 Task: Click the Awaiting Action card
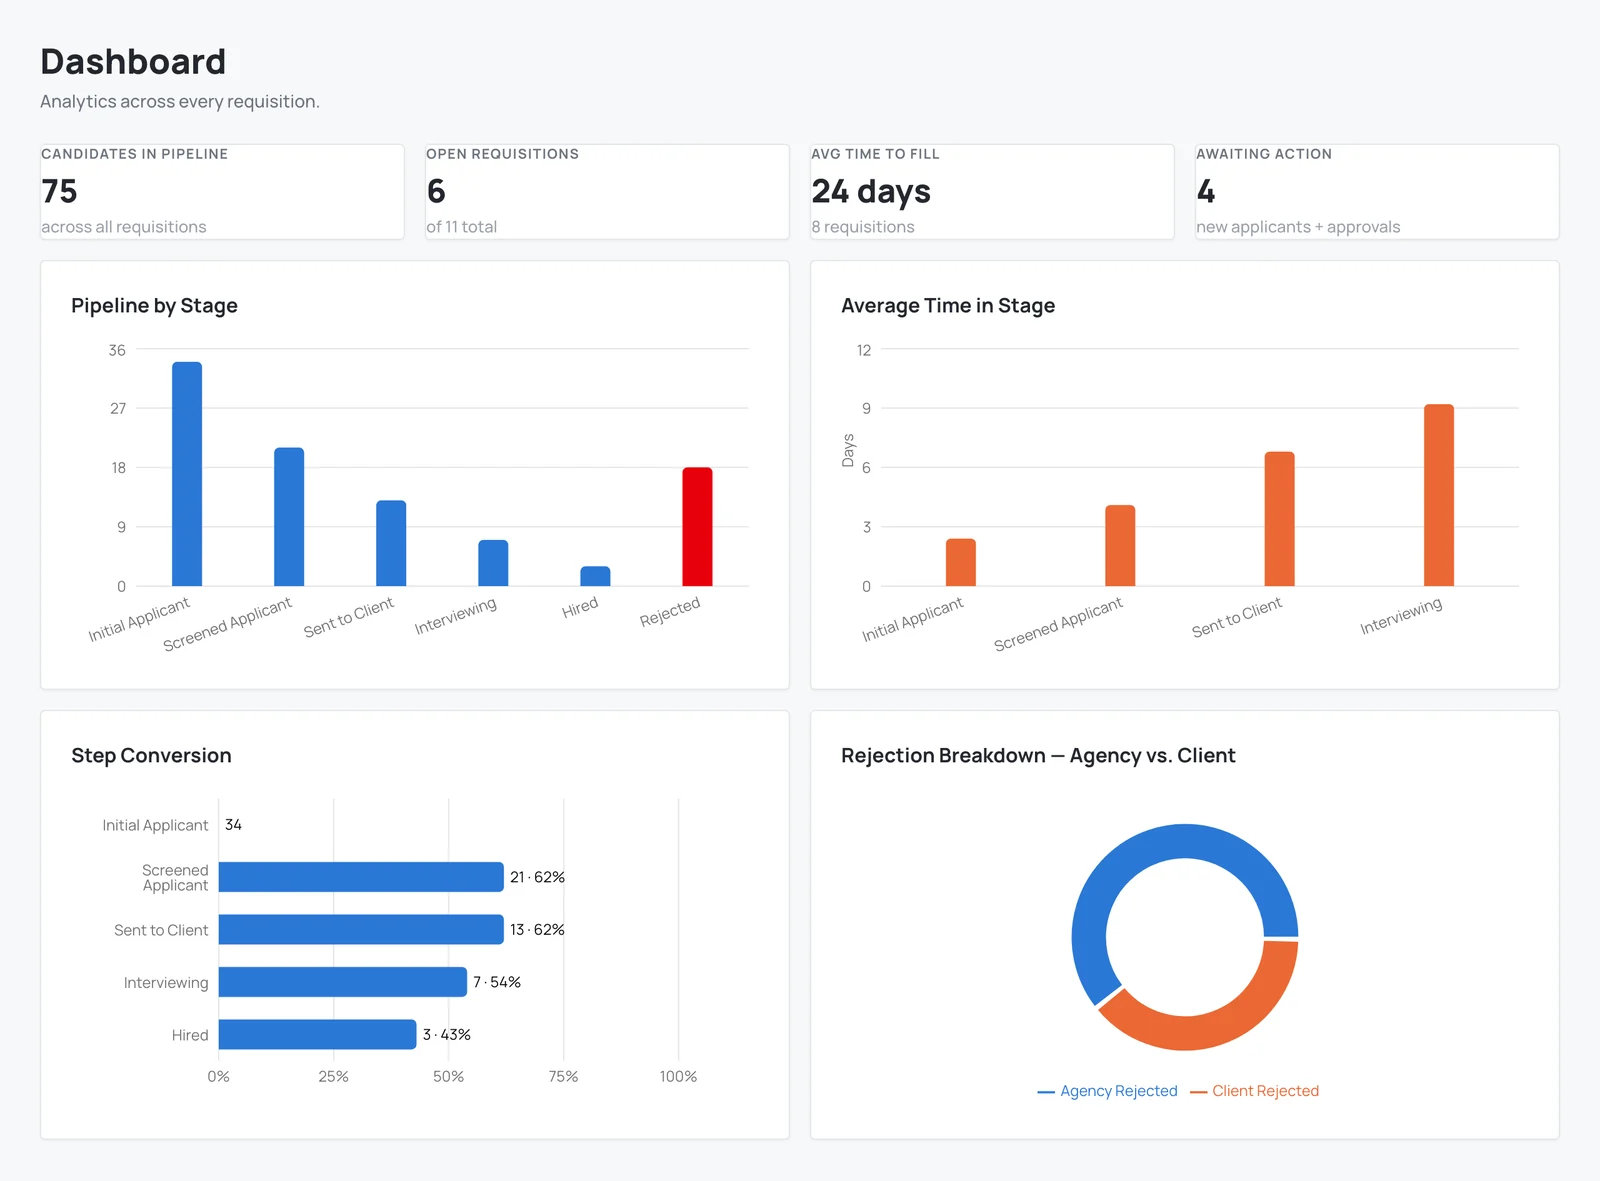(x=1377, y=192)
